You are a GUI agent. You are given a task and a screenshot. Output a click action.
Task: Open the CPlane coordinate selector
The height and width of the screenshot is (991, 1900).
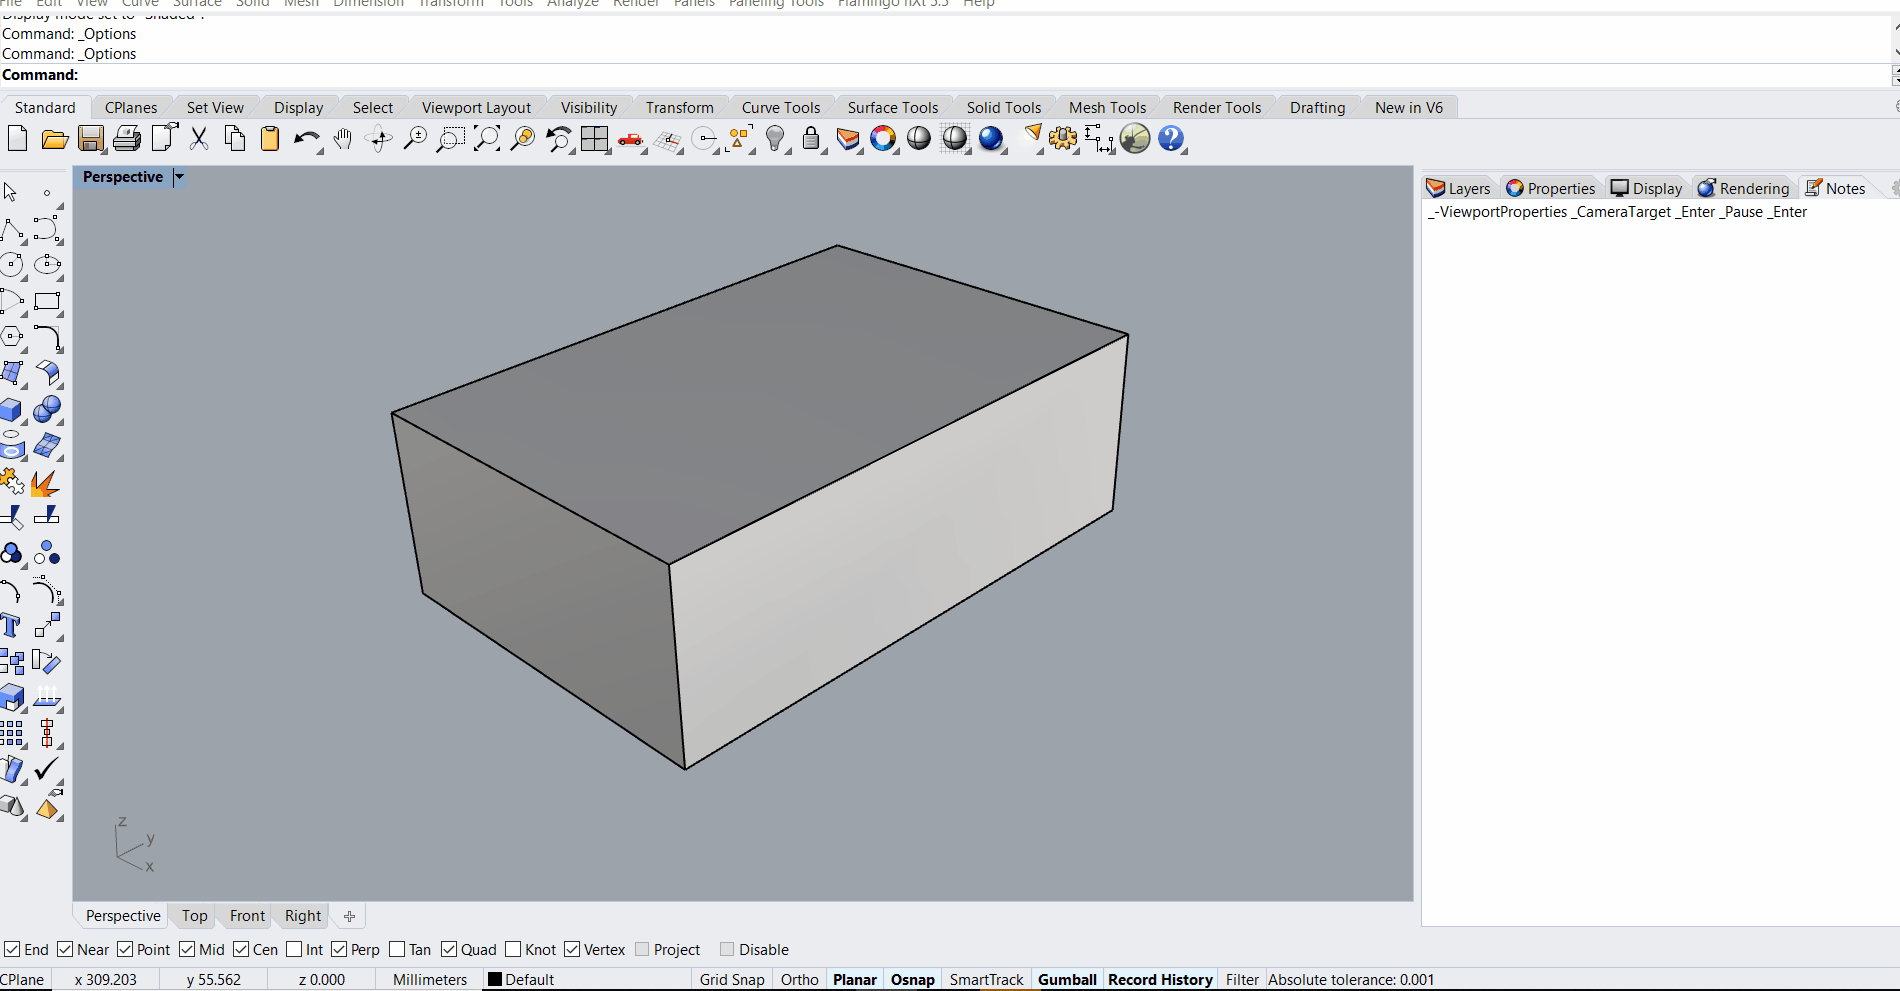(23, 980)
